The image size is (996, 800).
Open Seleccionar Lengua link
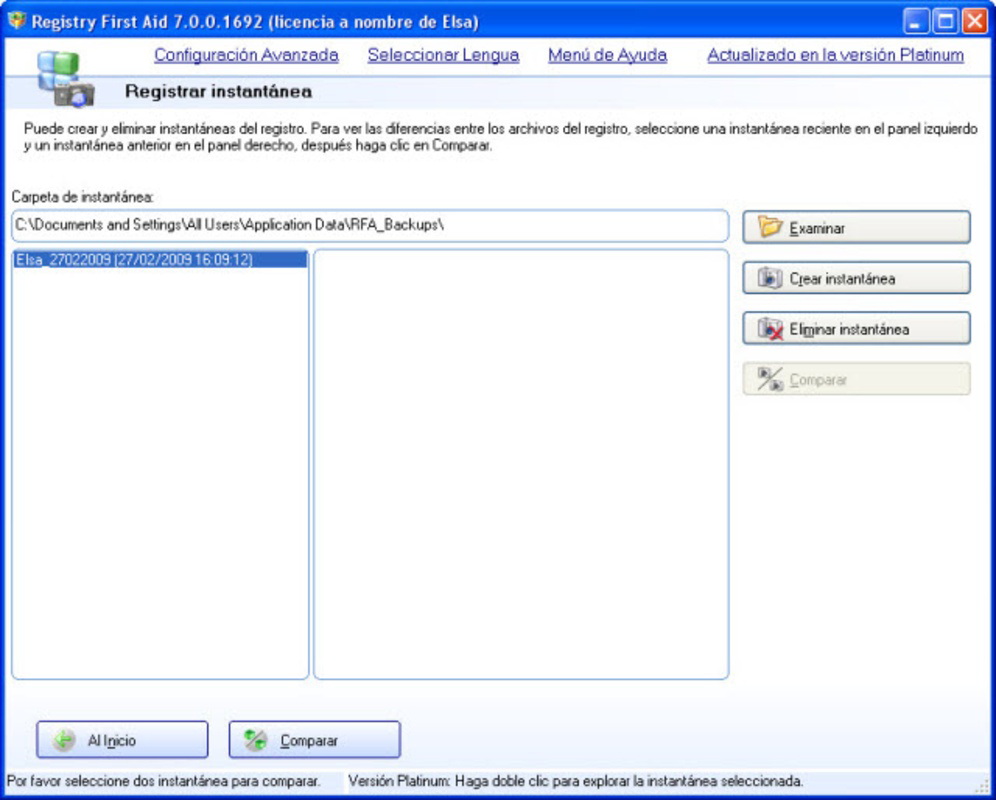(443, 55)
